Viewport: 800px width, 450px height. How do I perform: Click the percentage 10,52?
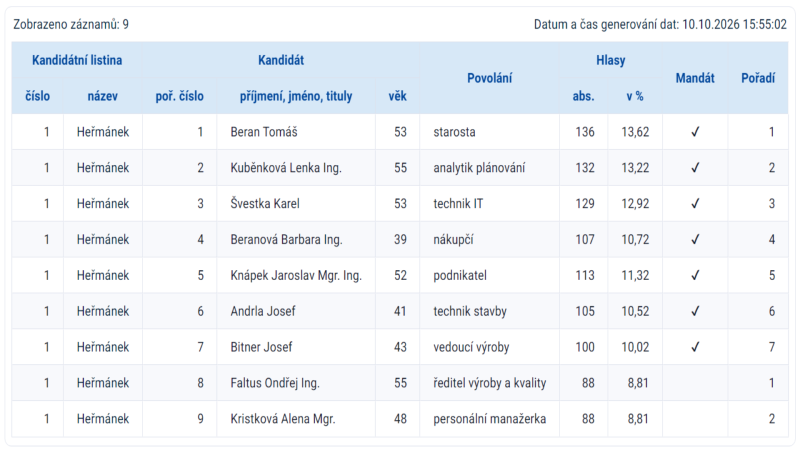point(635,311)
